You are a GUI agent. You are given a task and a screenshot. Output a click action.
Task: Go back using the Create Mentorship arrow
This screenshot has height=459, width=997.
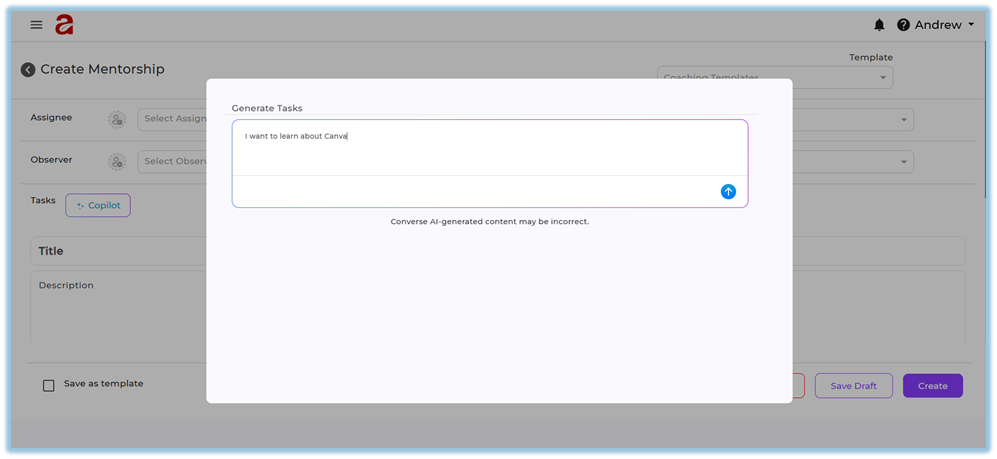28,70
